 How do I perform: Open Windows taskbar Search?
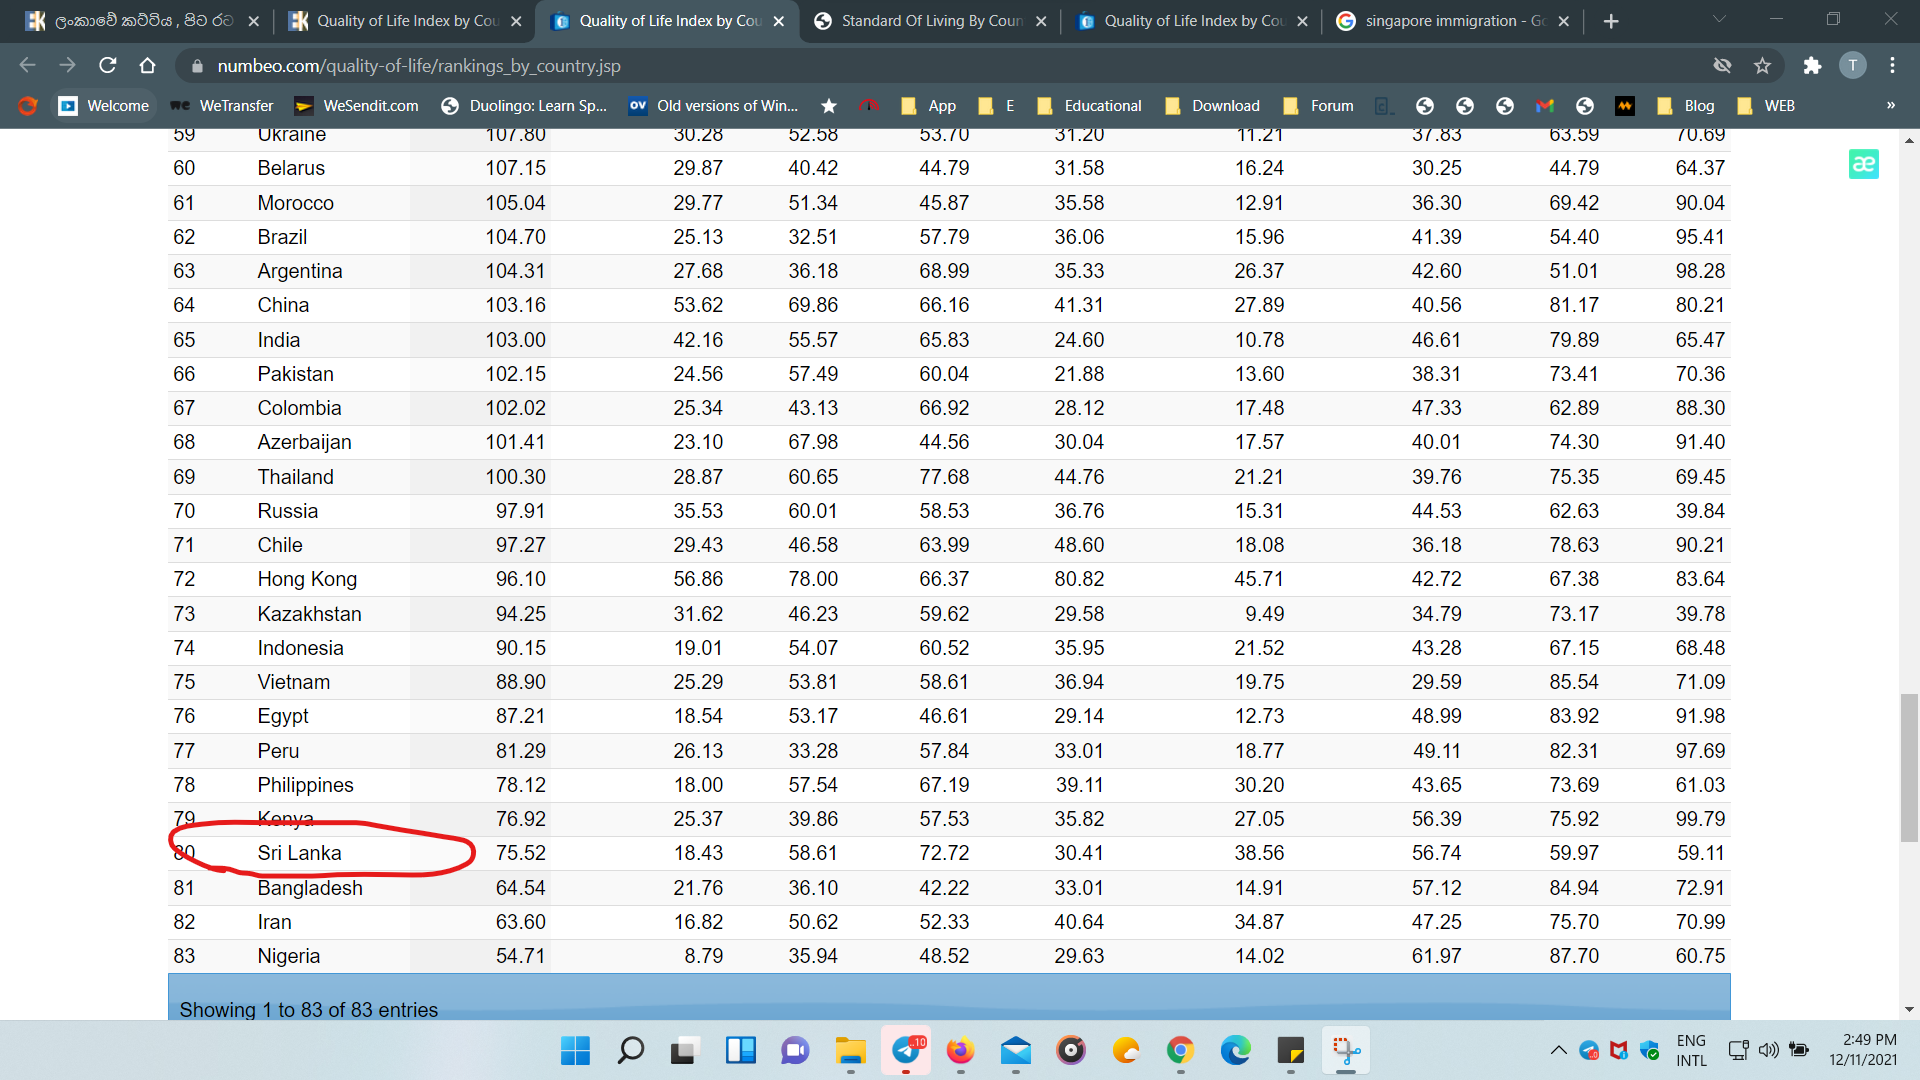tap(630, 1050)
